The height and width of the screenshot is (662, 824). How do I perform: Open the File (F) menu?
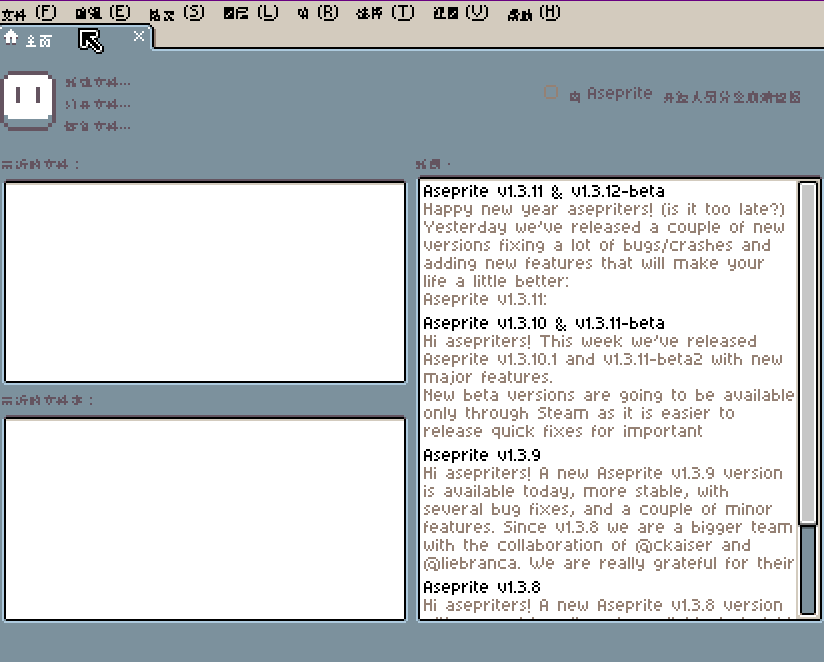coord(29,12)
